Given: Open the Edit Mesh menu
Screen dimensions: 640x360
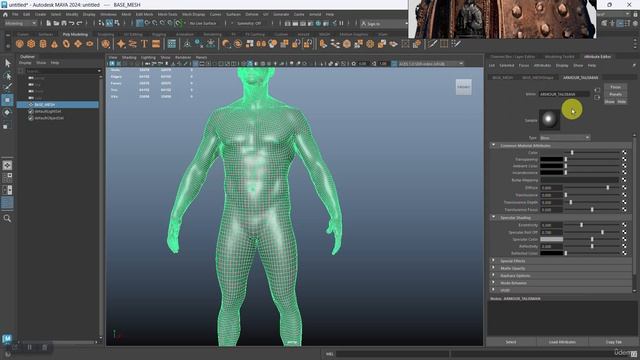Looking at the screenshot, I should pos(144,14).
